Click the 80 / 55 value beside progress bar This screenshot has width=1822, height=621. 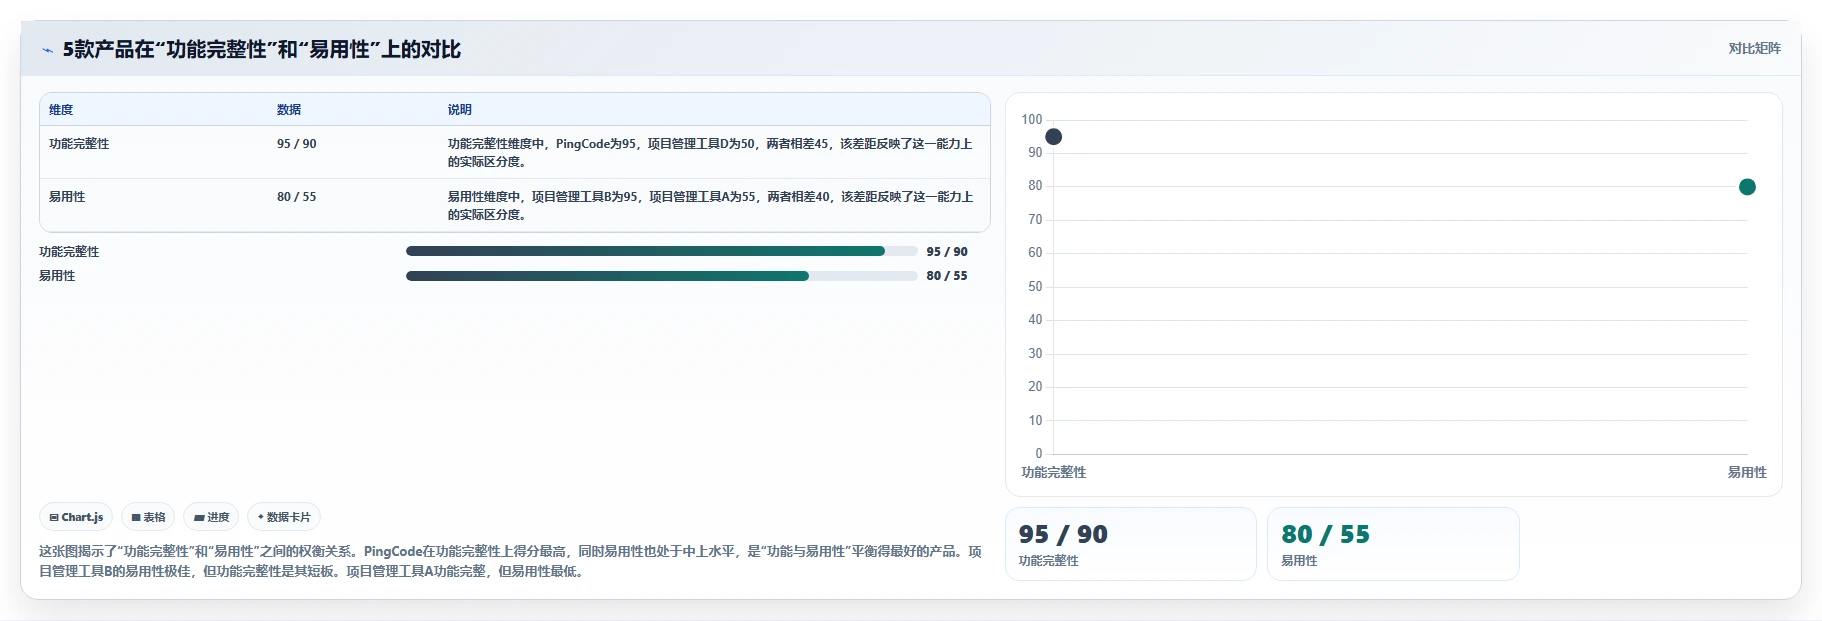click(947, 276)
